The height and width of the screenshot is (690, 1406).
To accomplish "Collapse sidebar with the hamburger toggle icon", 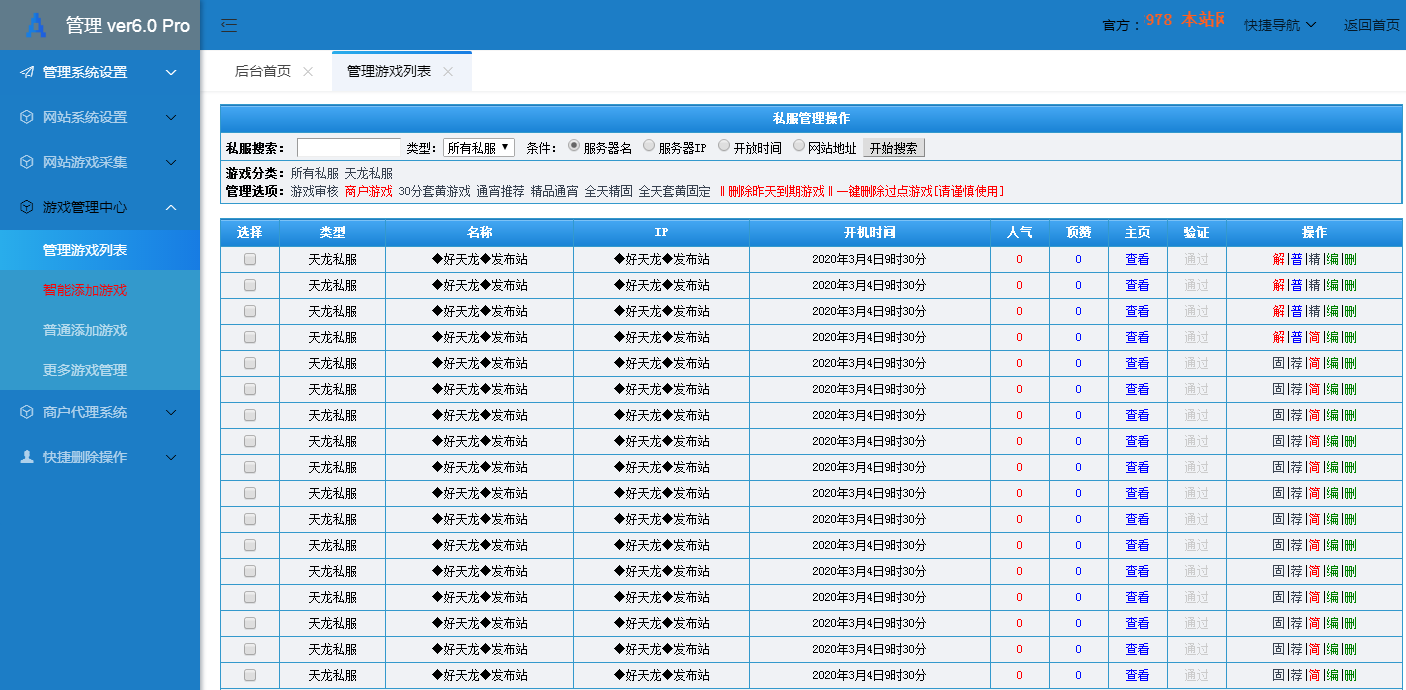I will pos(229,25).
